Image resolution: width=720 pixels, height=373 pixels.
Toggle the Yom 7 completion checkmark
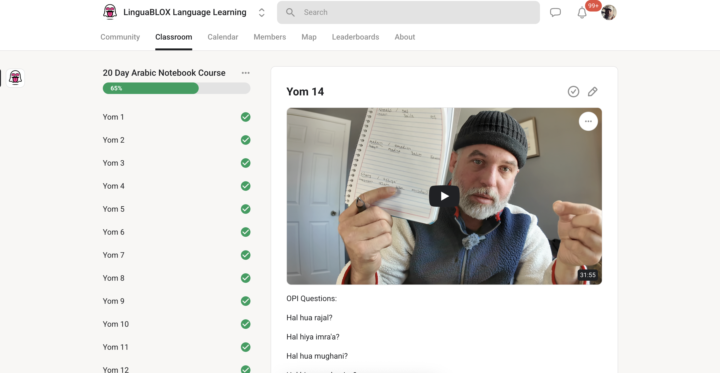246,255
